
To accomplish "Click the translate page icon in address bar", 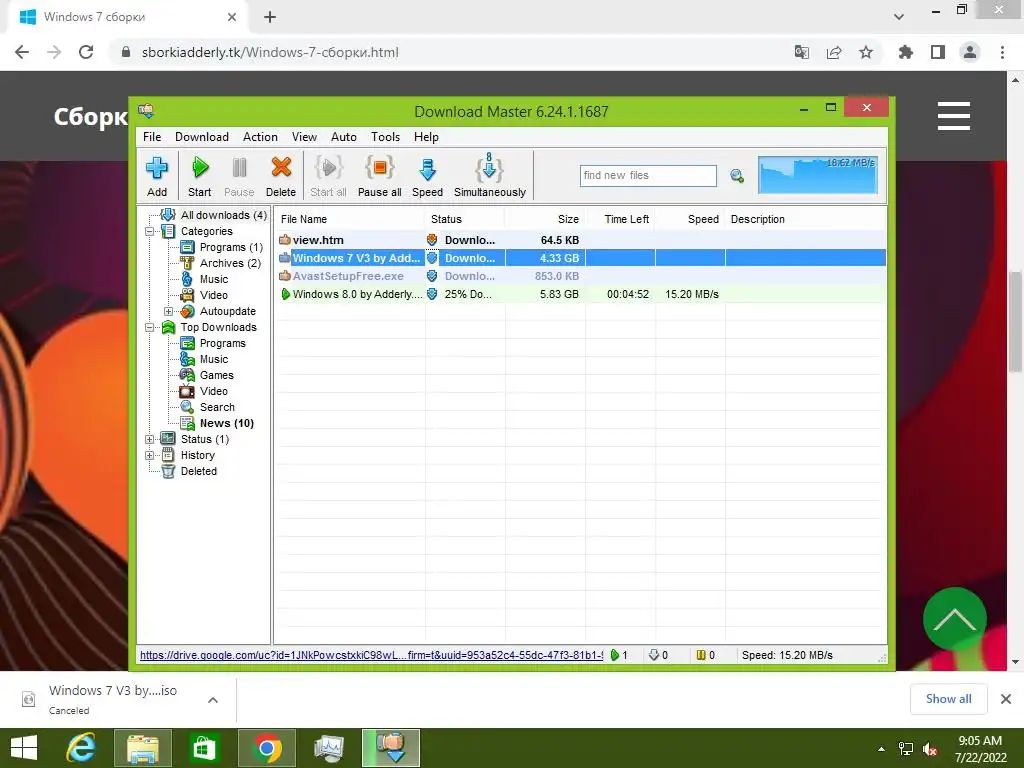I will click(801, 52).
